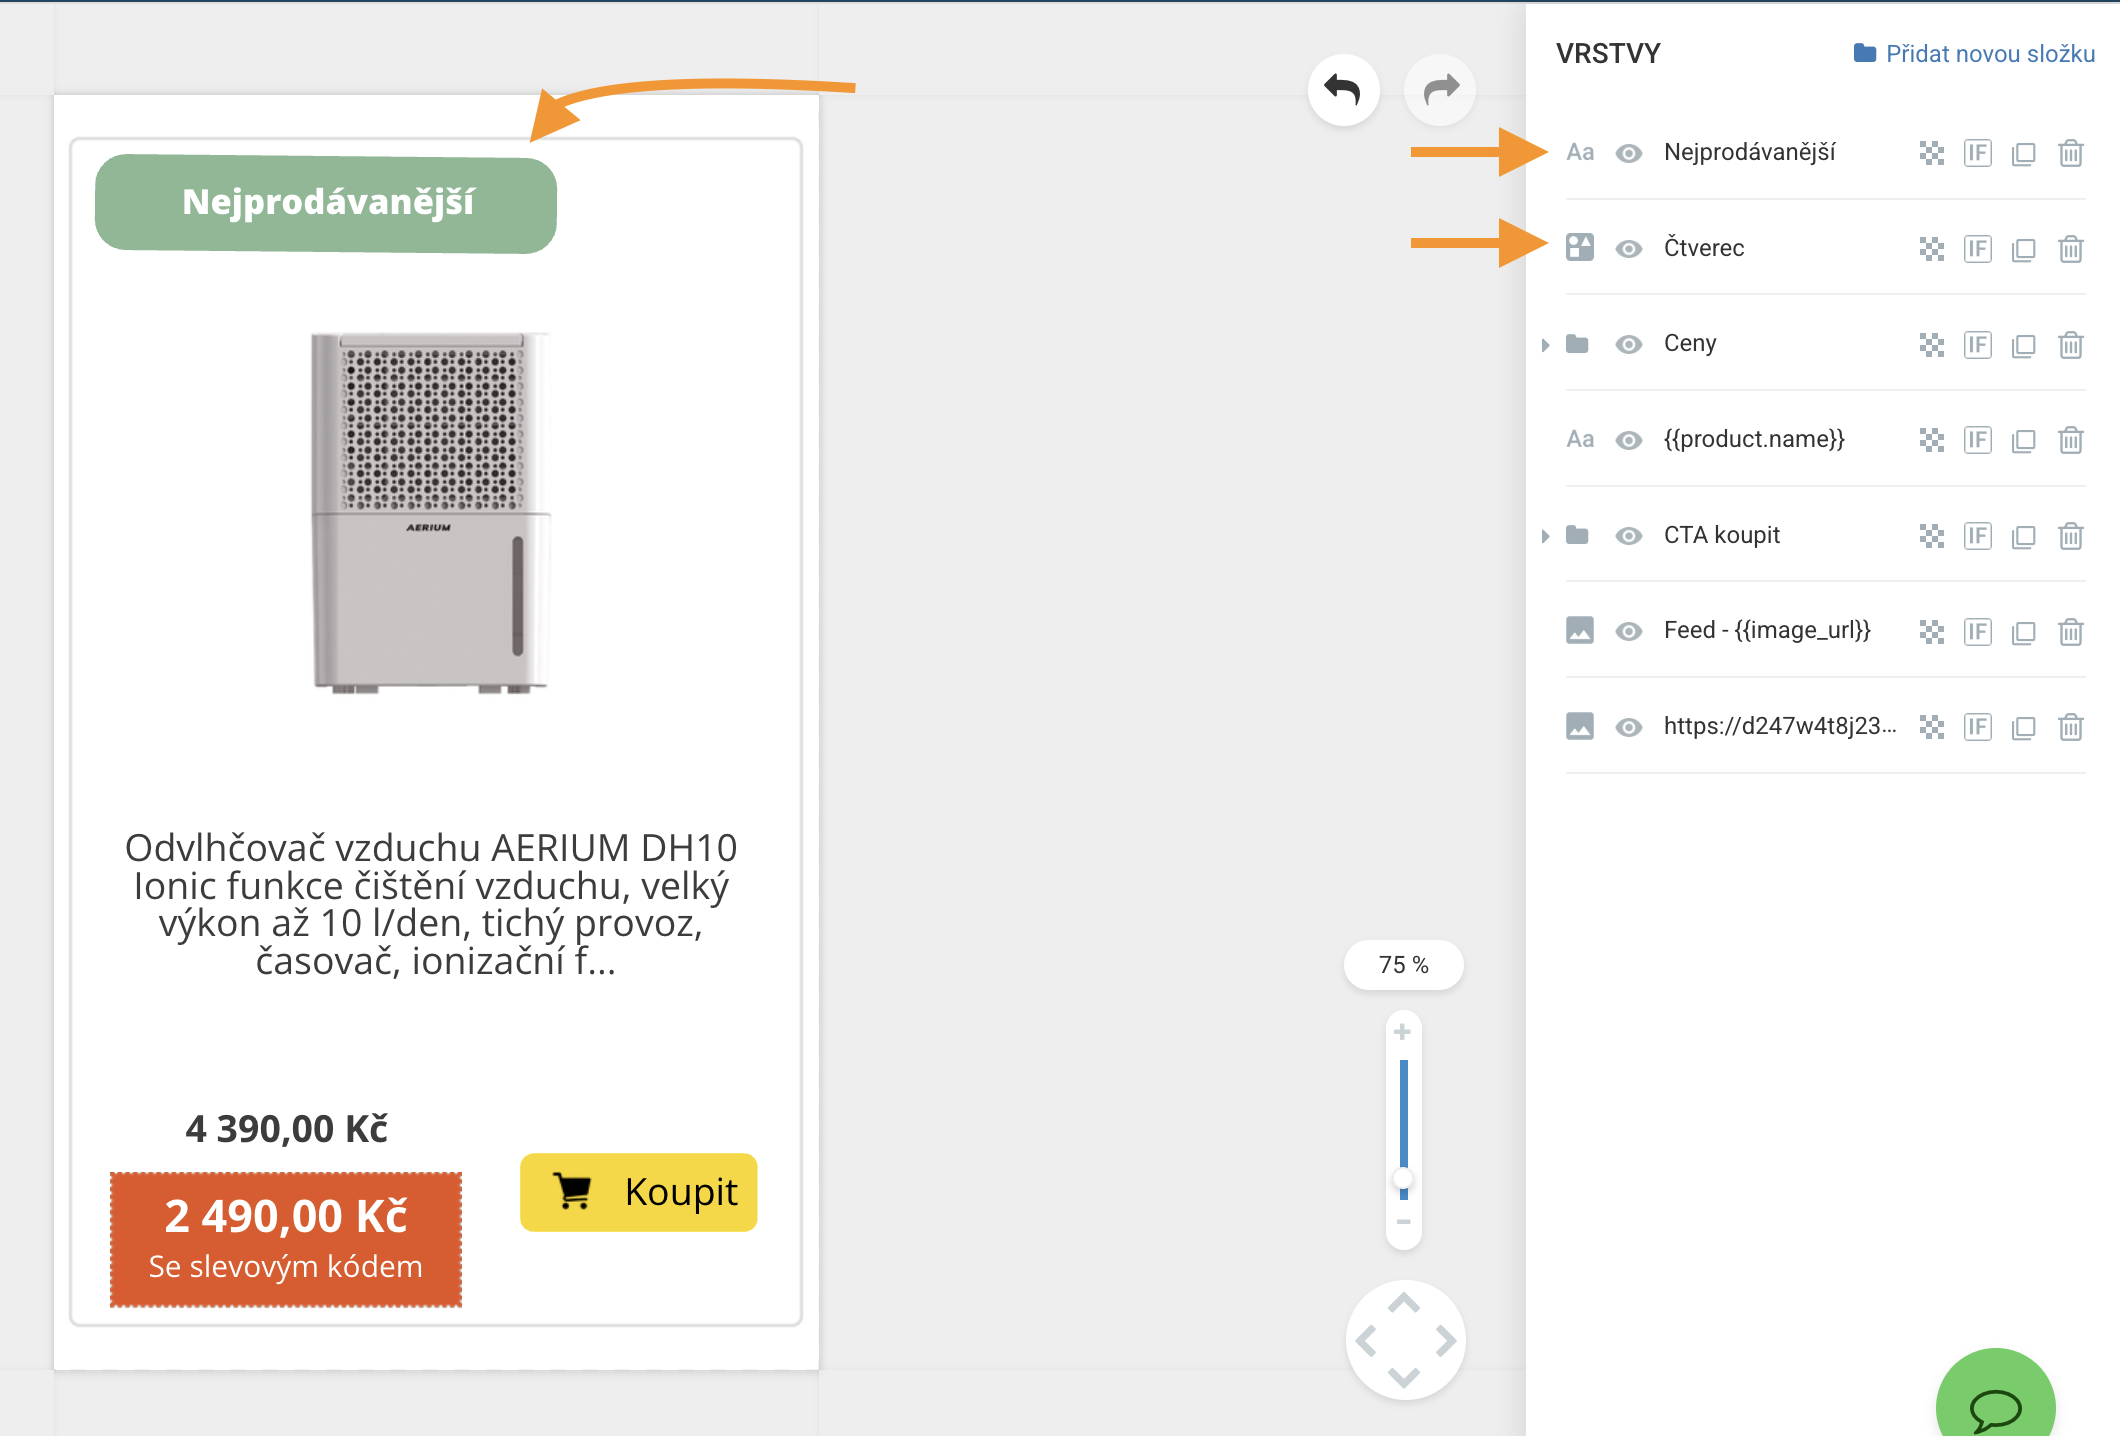Click the undo arrow button
This screenshot has height=1436, width=2120.
[1343, 91]
